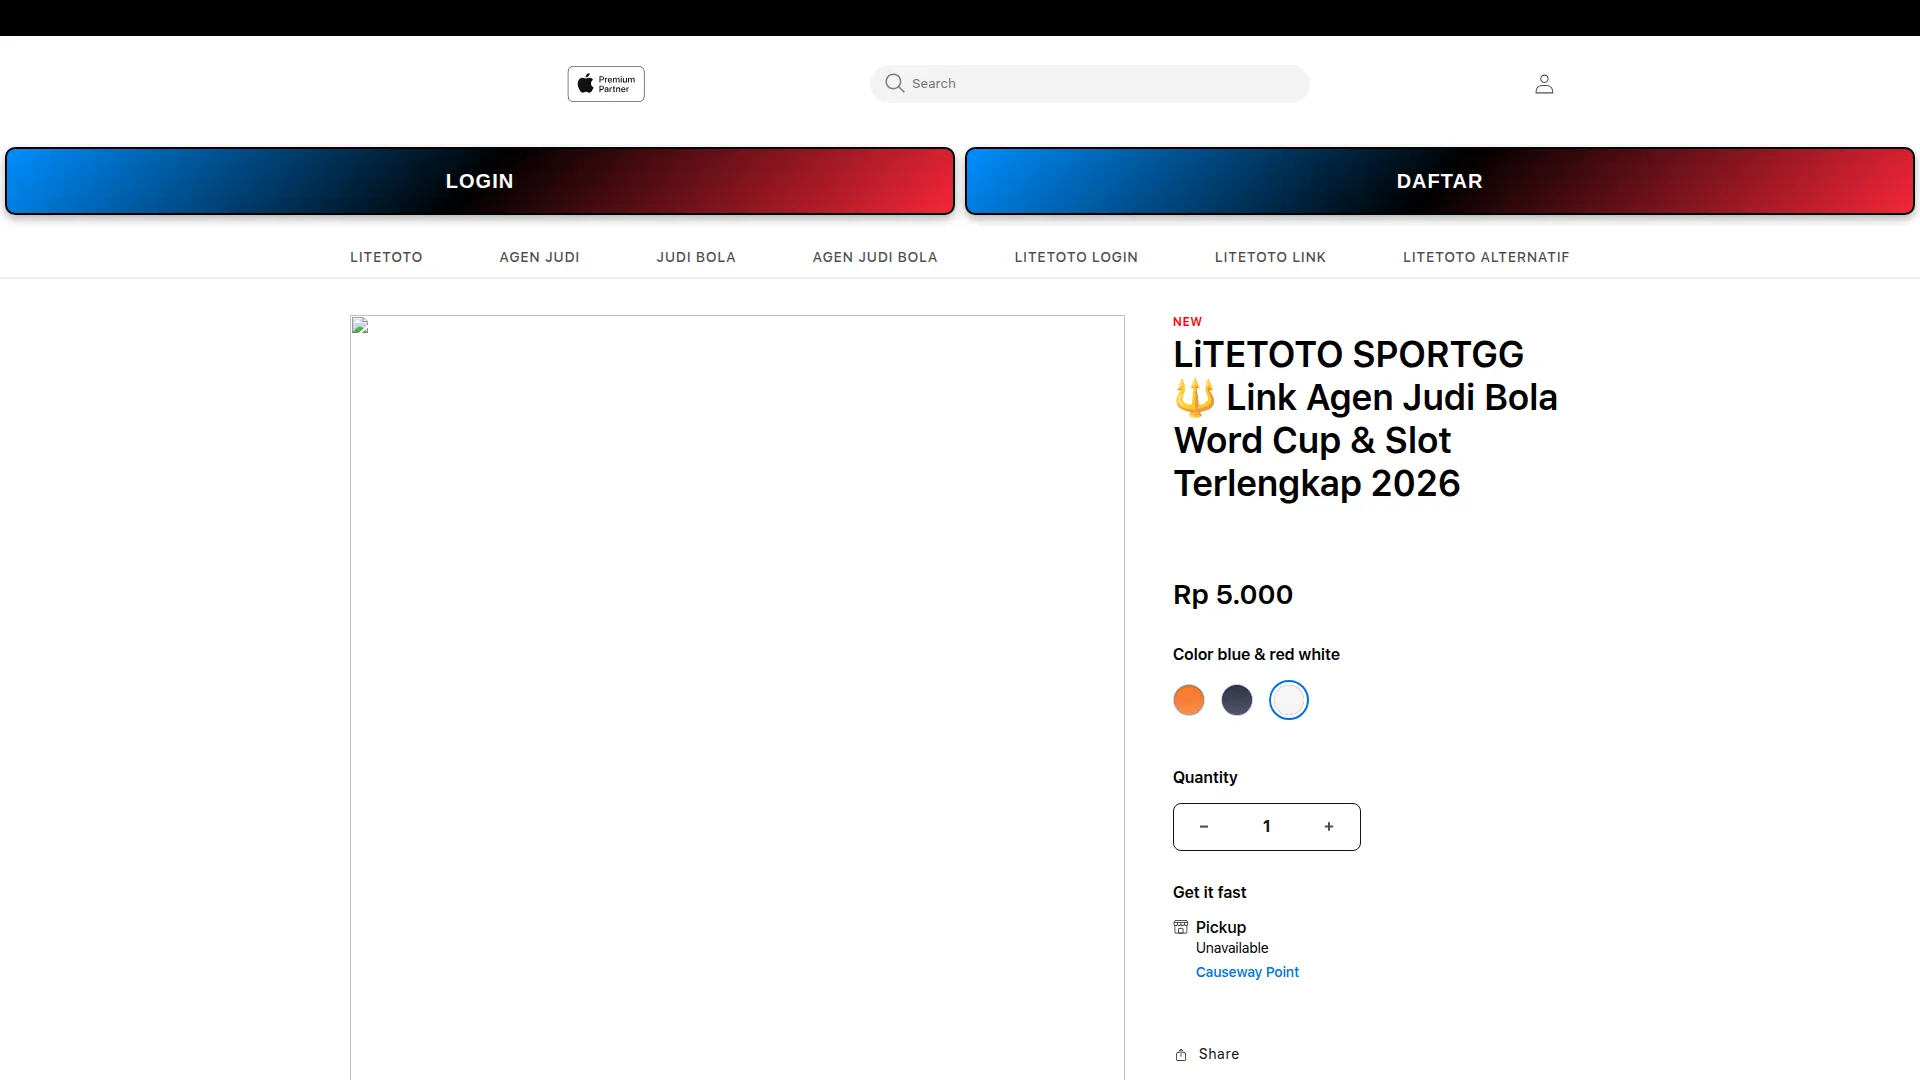Open the LITETOTO LOGIN menu item
The height and width of the screenshot is (1080, 1920).
(x=1076, y=257)
